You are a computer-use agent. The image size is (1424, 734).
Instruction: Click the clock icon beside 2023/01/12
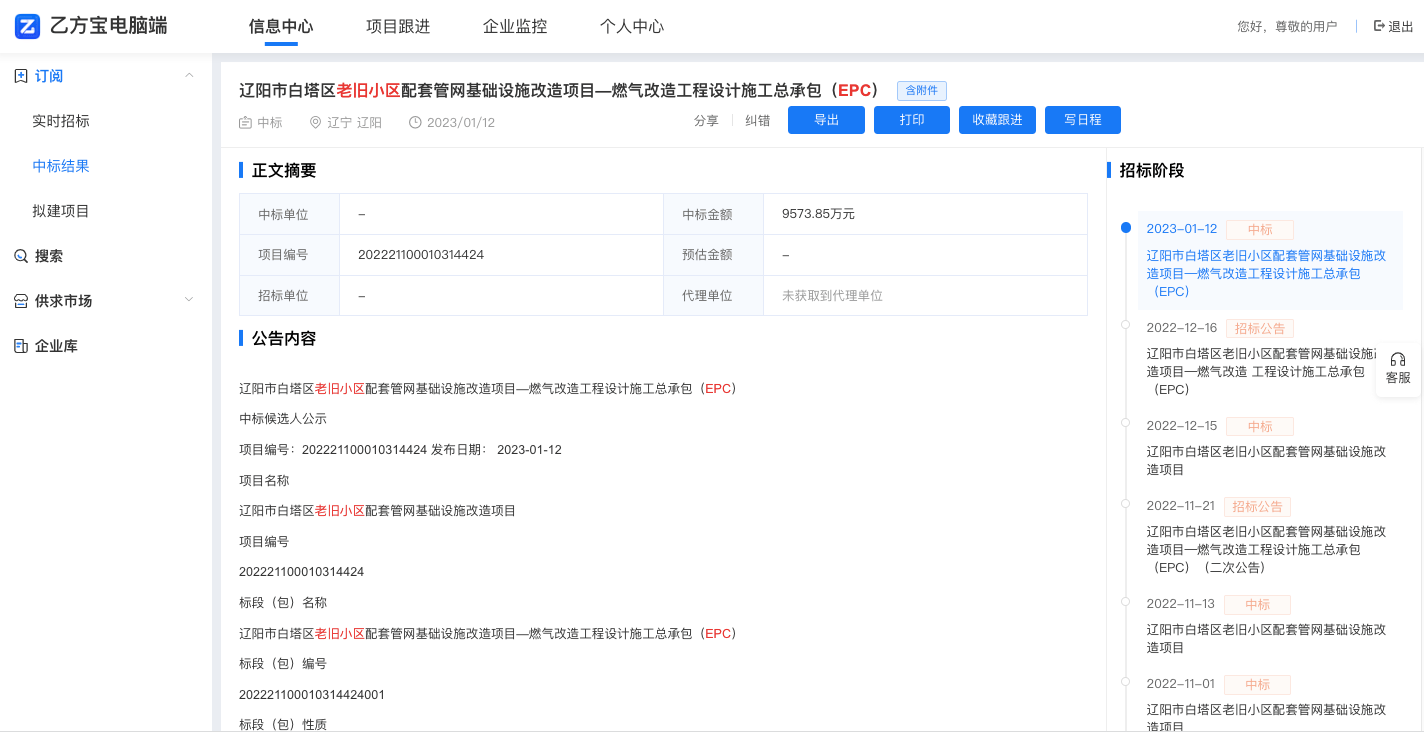point(415,122)
